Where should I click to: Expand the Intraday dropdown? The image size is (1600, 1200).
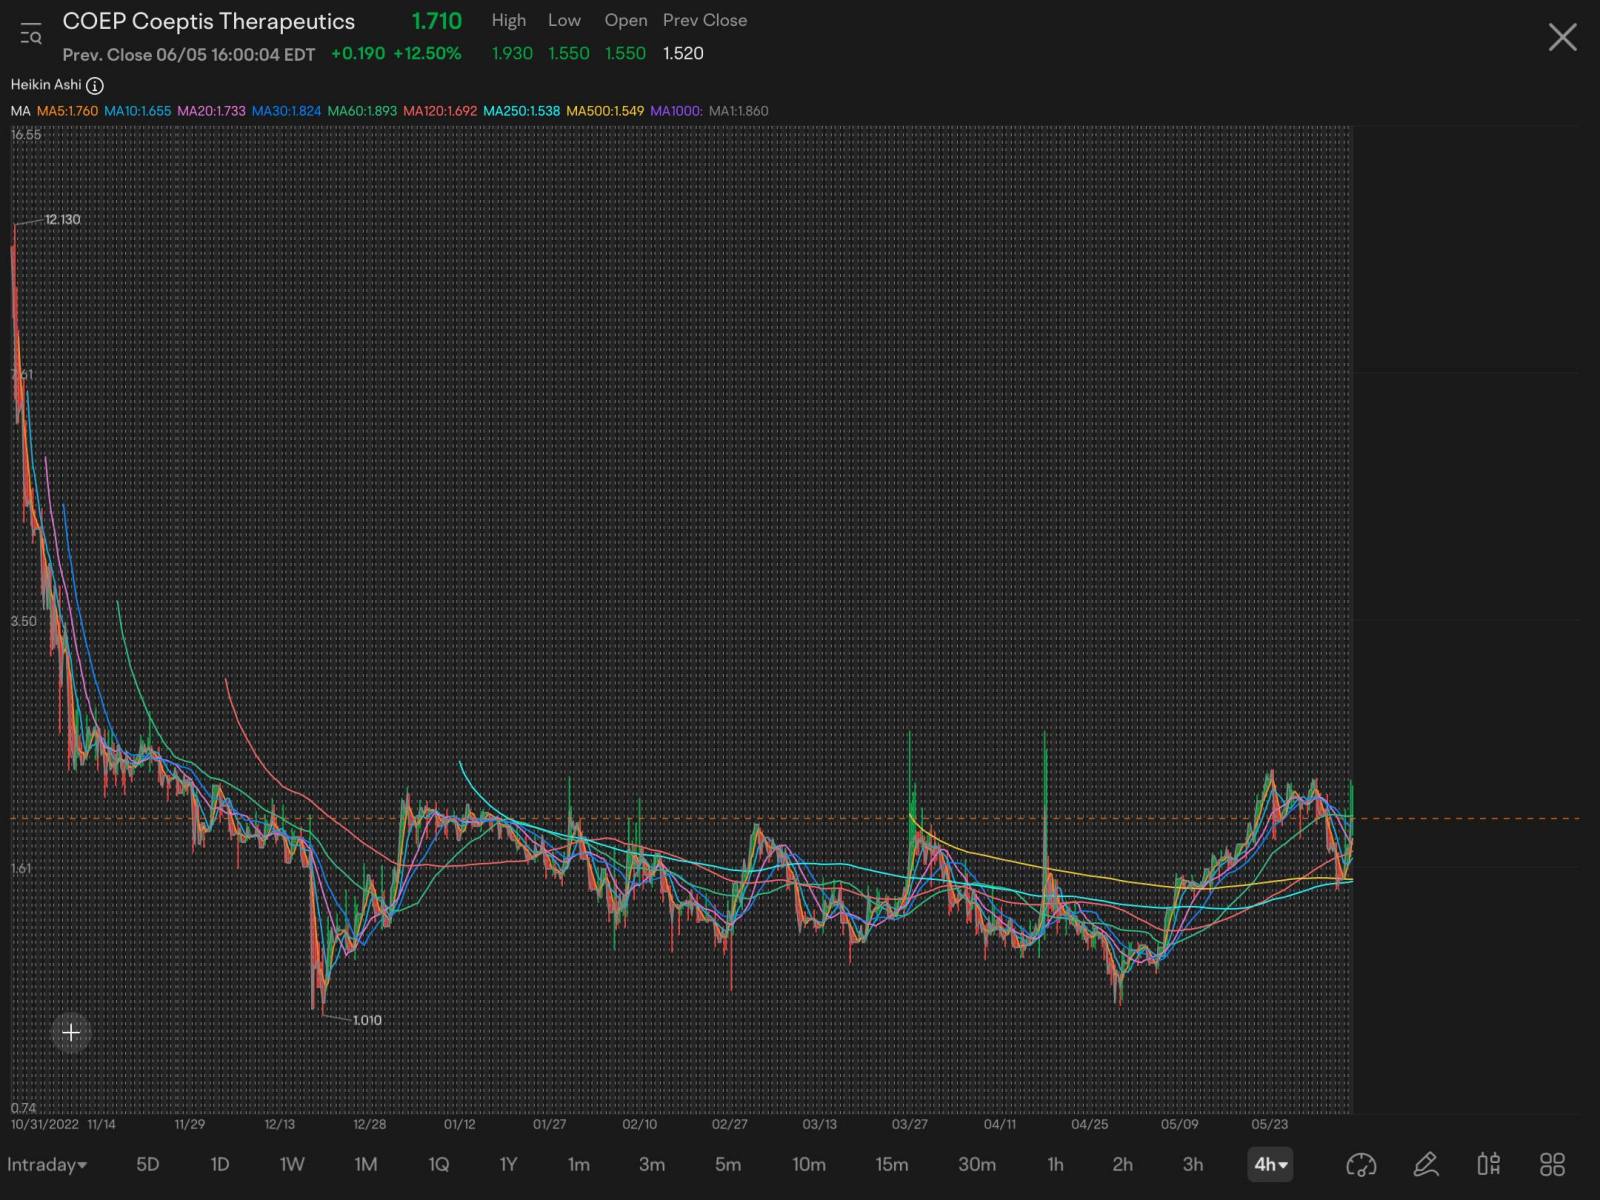[47, 1164]
